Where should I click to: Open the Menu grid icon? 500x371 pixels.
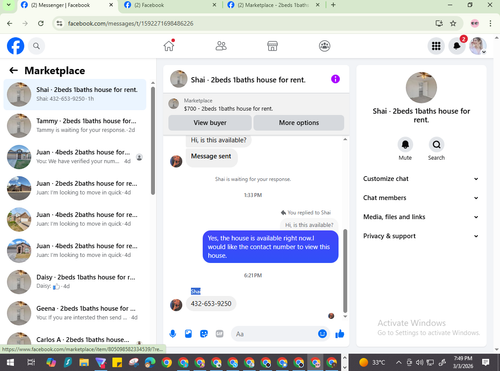click(x=436, y=46)
